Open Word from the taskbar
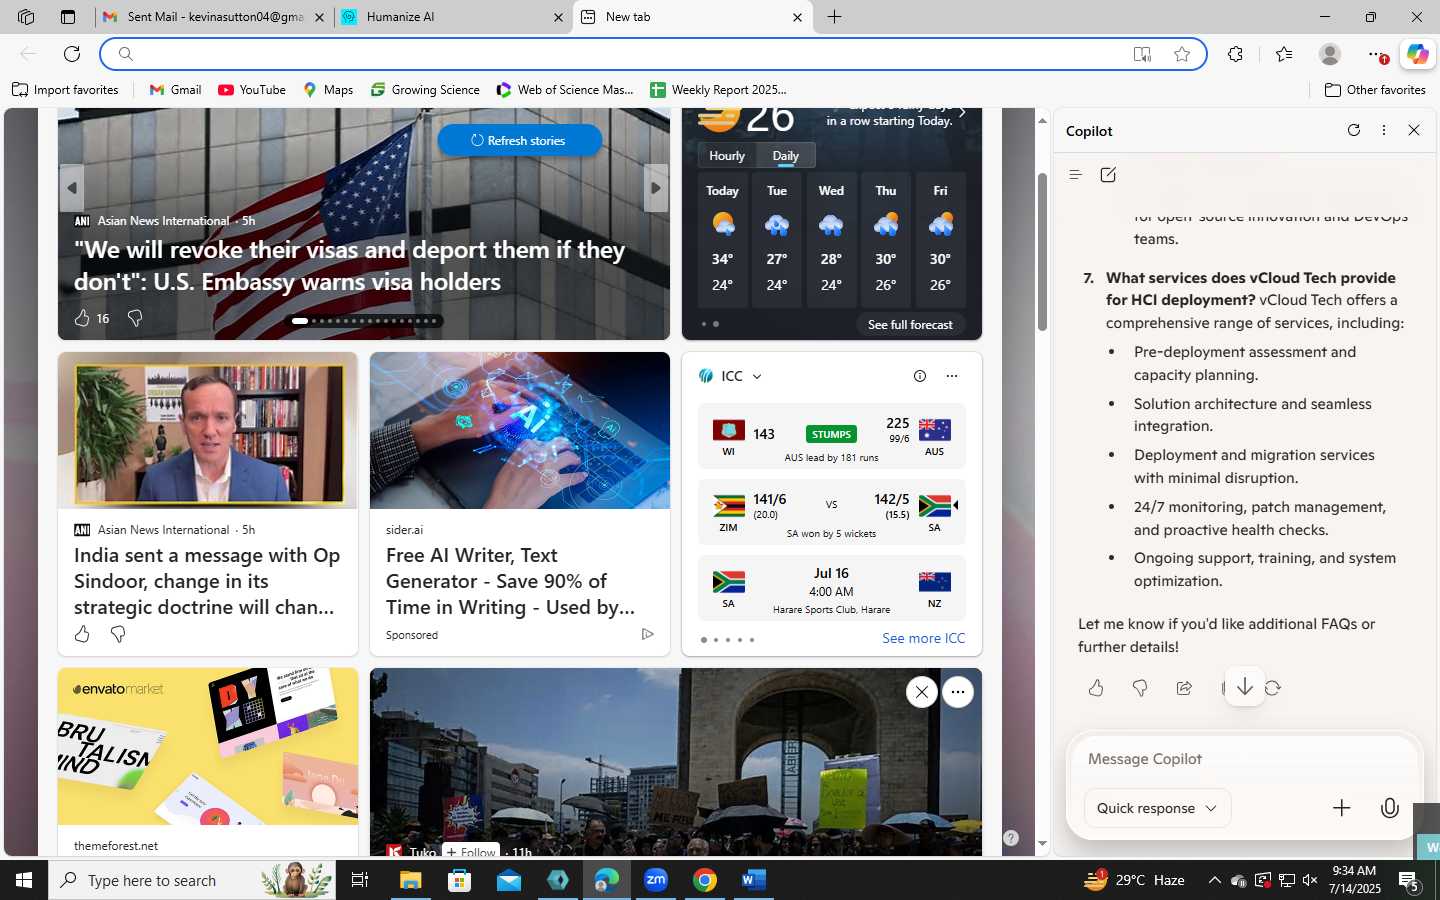 (x=753, y=880)
